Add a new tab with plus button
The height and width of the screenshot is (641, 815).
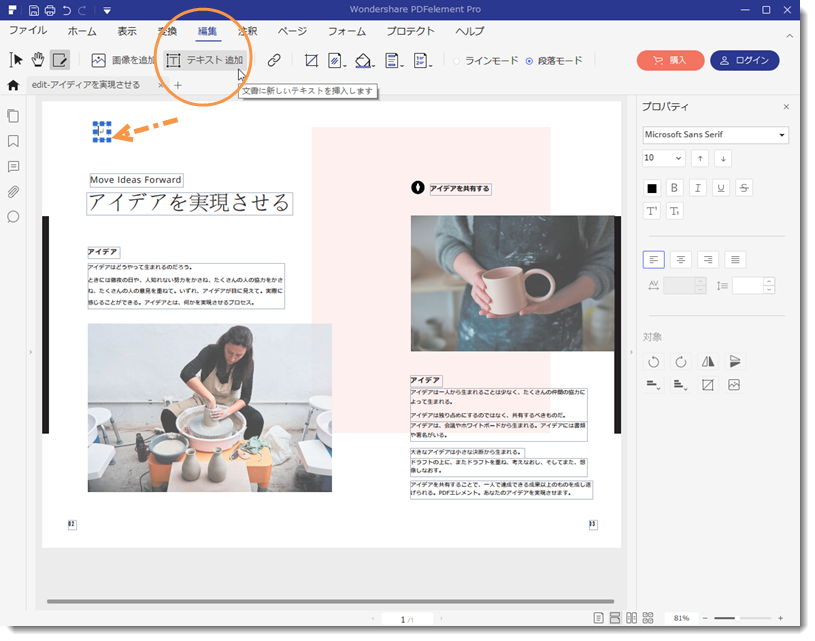(x=178, y=85)
